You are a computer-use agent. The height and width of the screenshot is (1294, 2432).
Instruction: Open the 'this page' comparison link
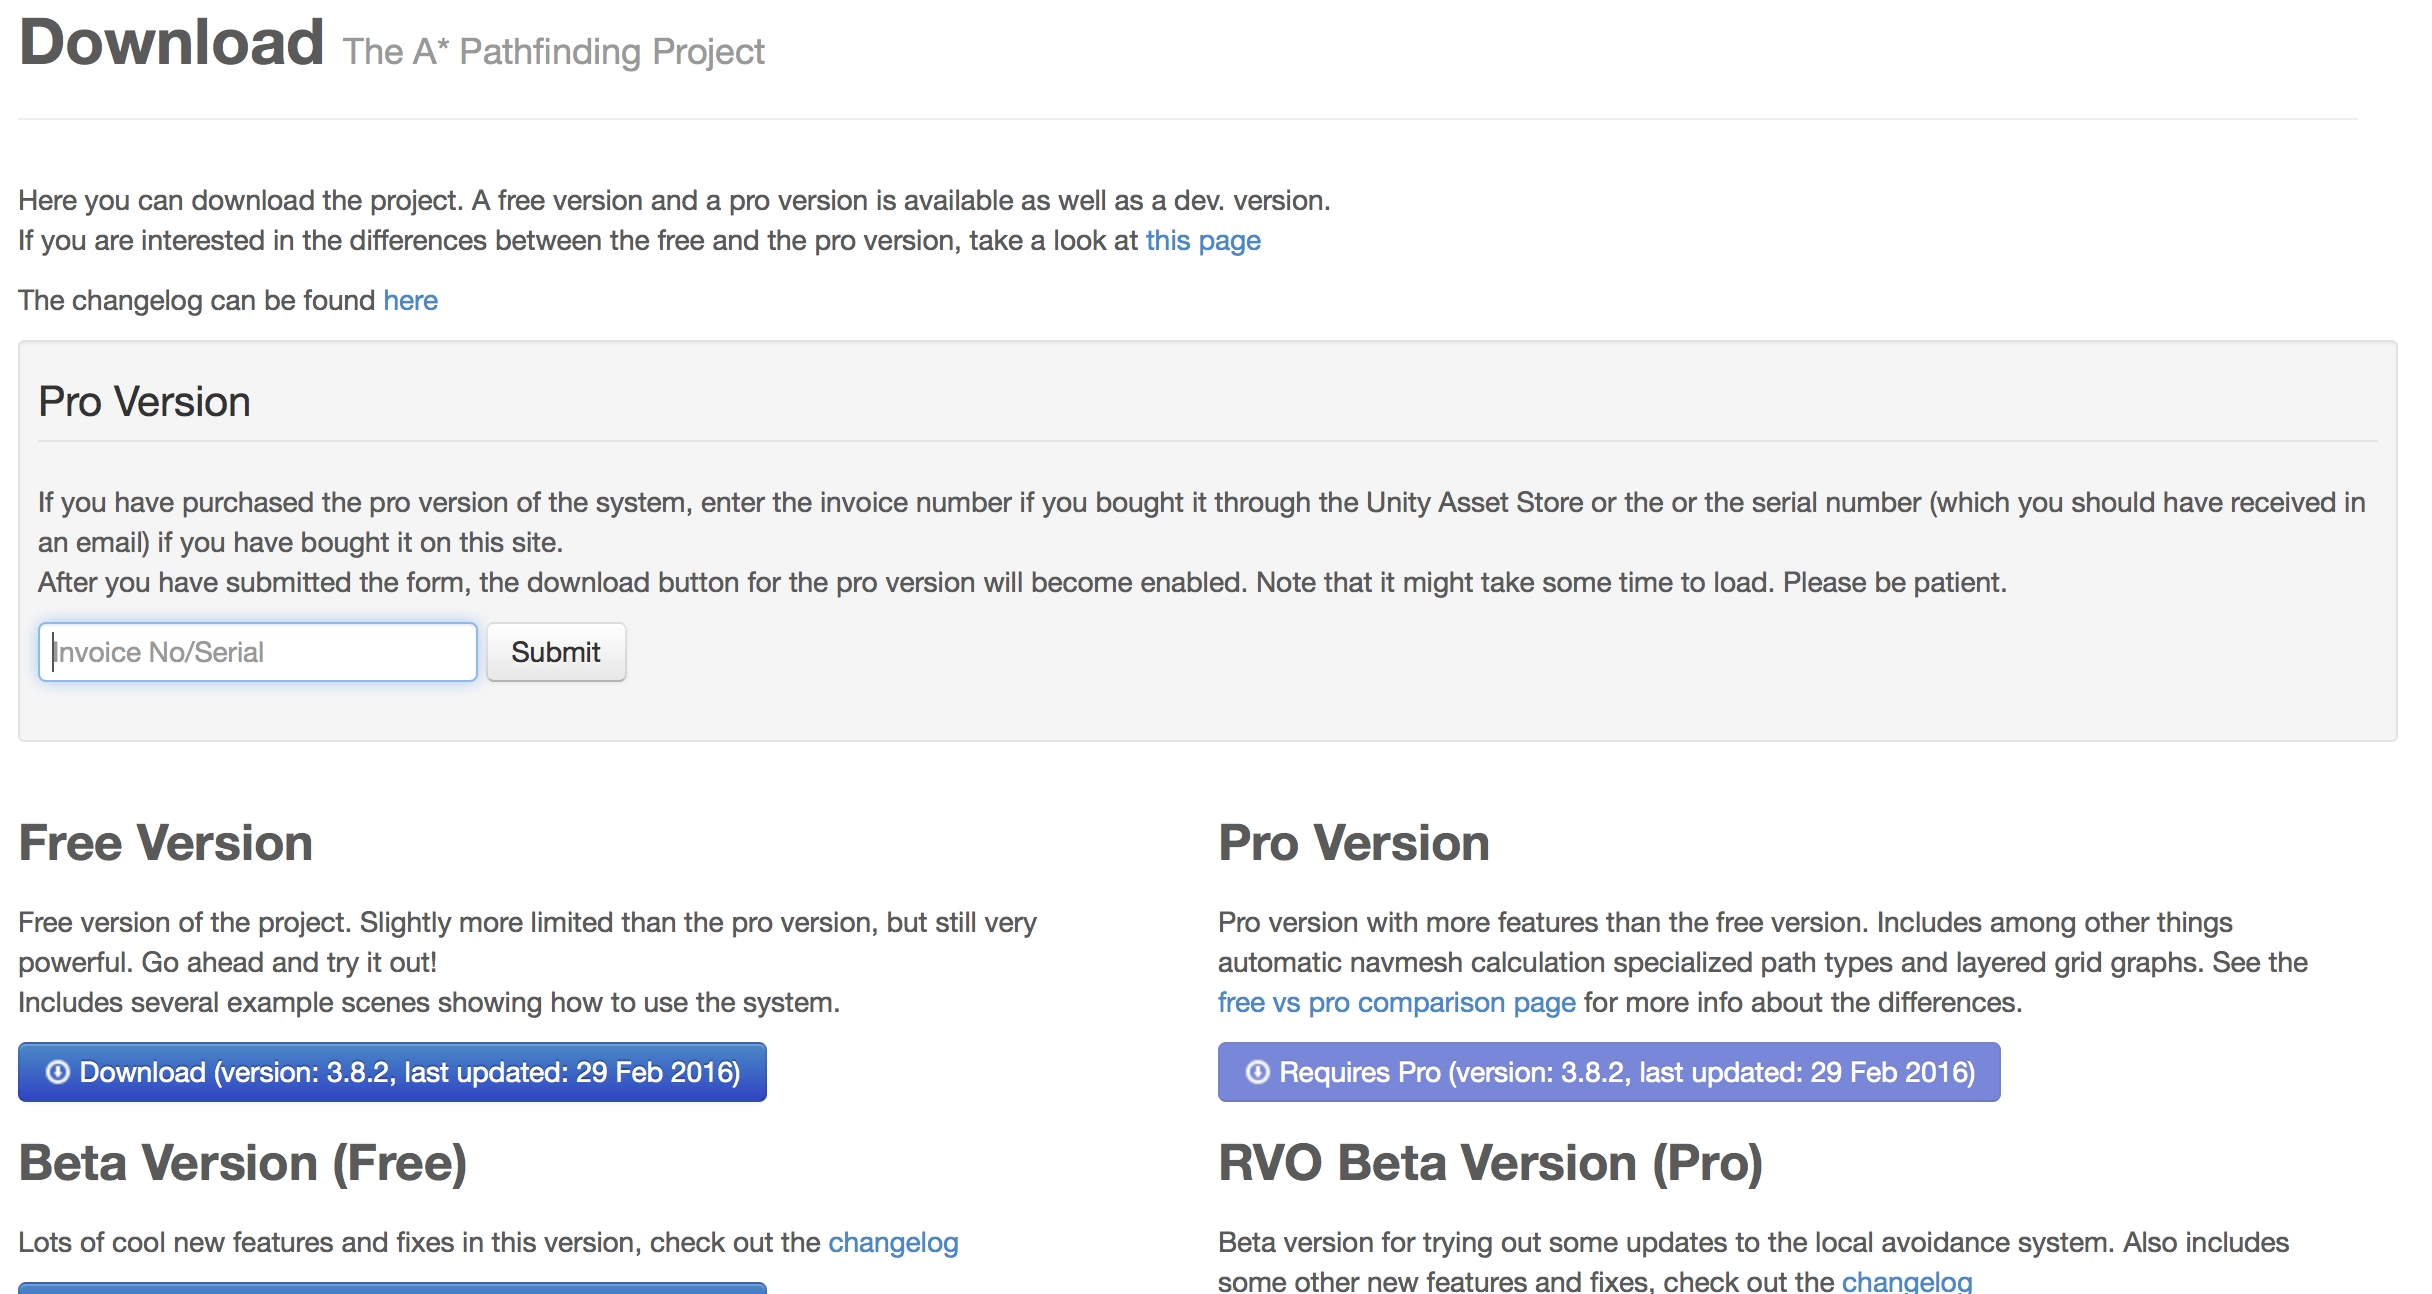[x=1202, y=240]
